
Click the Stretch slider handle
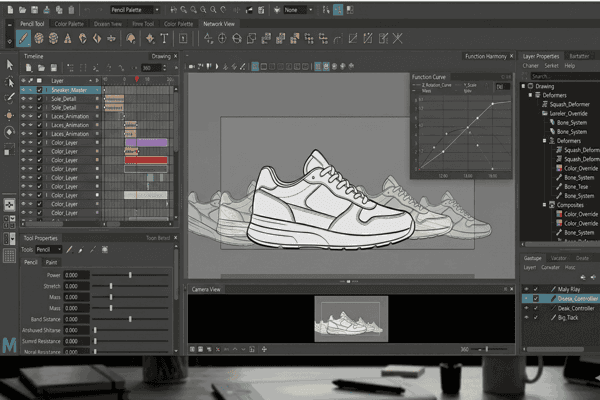click(111, 286)
